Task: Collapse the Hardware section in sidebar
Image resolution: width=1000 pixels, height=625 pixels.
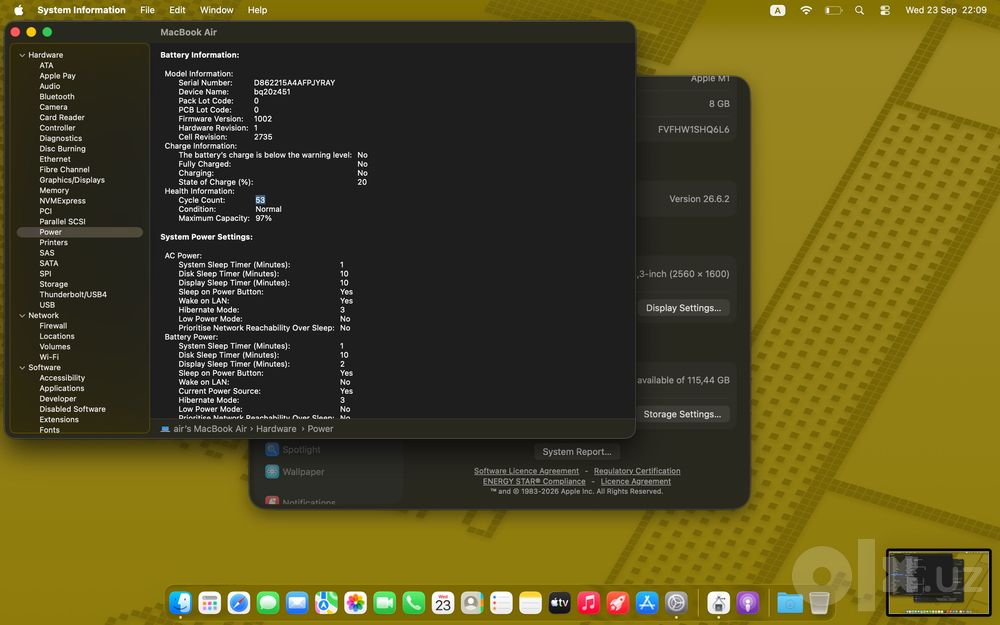Action: coord(22,55)
